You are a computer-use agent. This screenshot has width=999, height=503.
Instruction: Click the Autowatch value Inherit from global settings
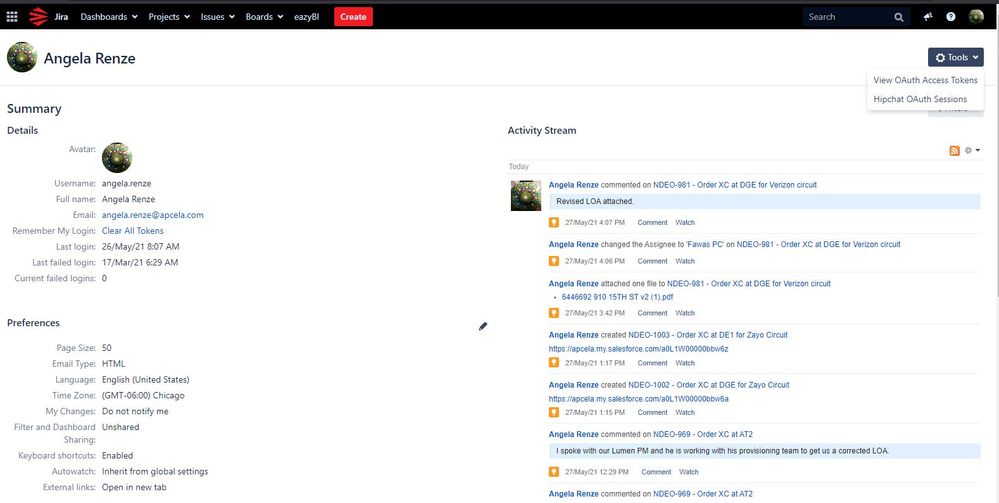(155, 472)
